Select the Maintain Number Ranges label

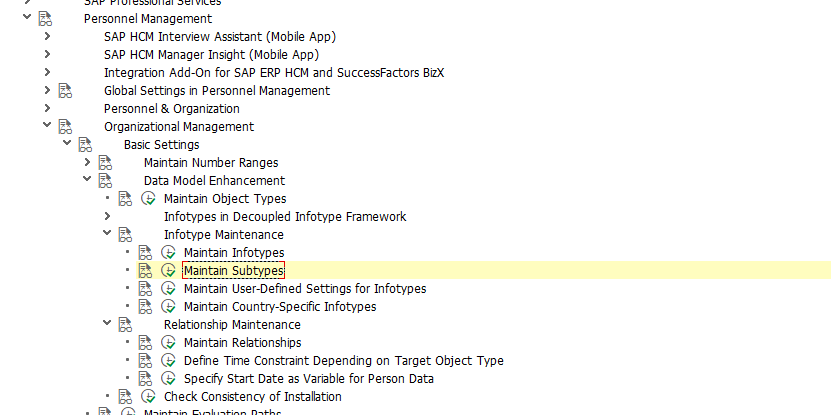point(211,163)
